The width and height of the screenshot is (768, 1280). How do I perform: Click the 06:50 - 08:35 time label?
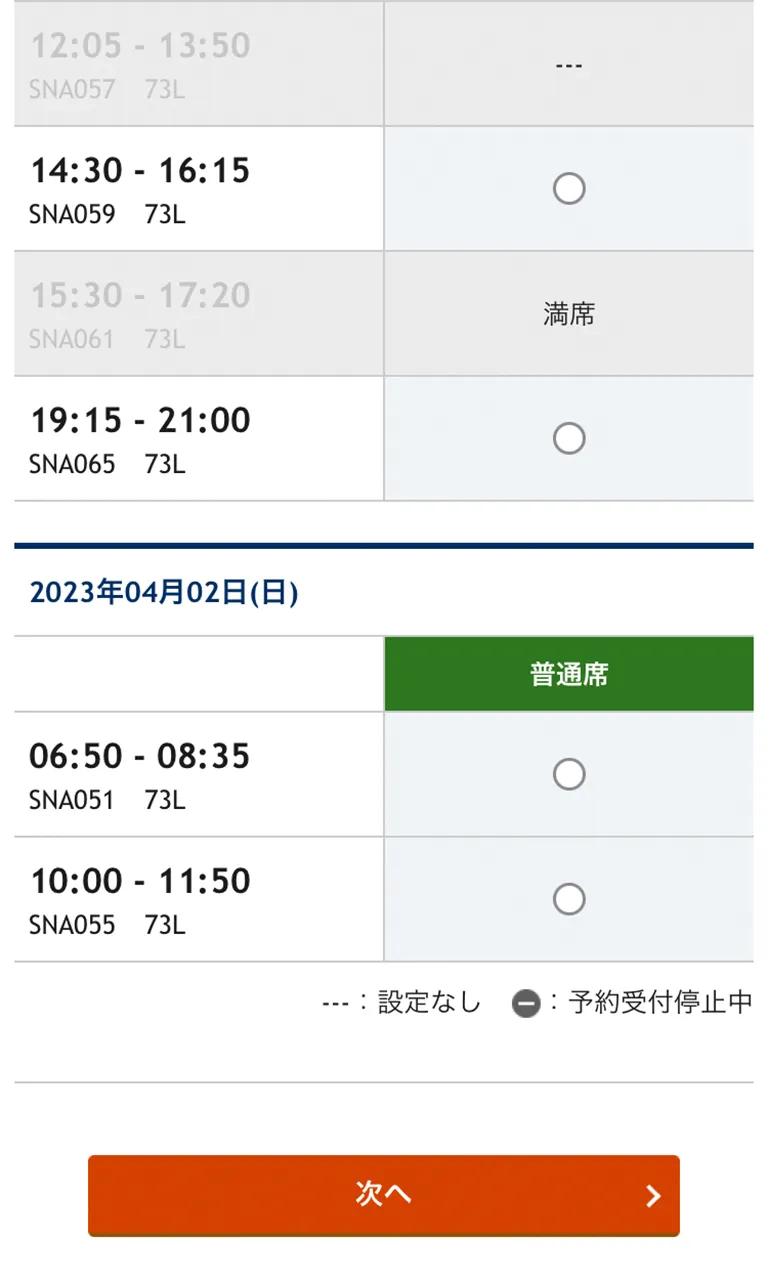pos(139,756)
